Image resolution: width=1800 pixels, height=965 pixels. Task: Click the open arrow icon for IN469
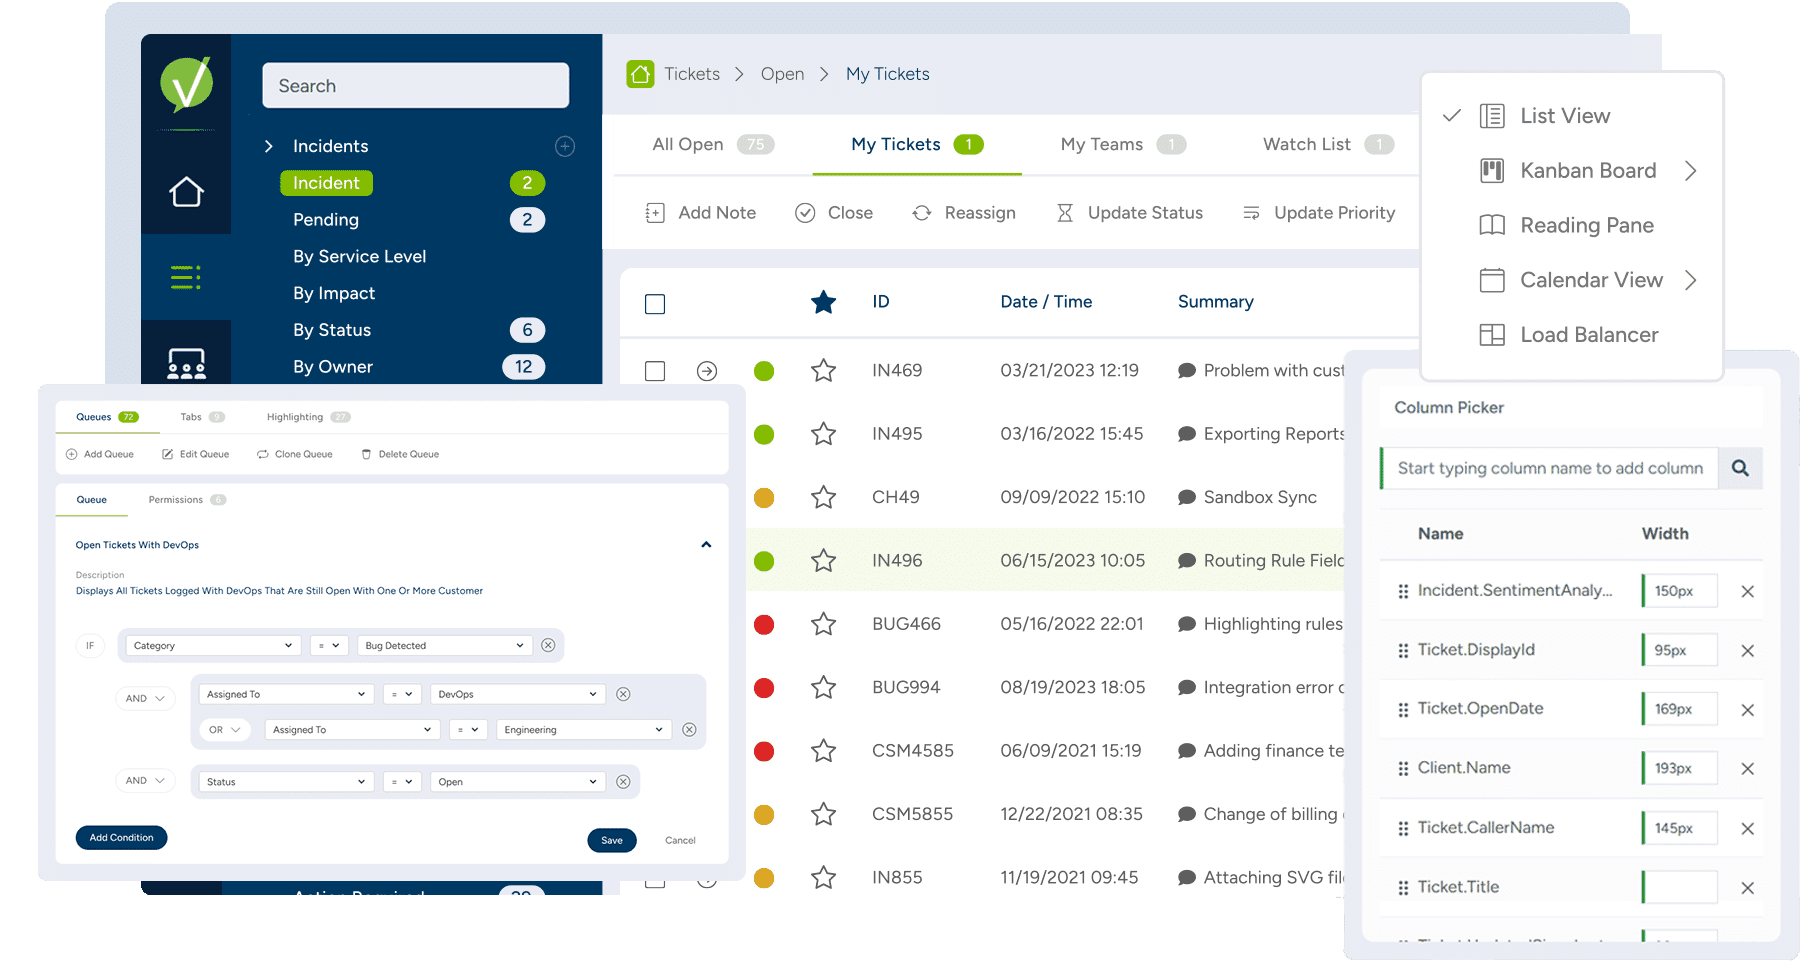pyautogui.click(x=707, y=371)
